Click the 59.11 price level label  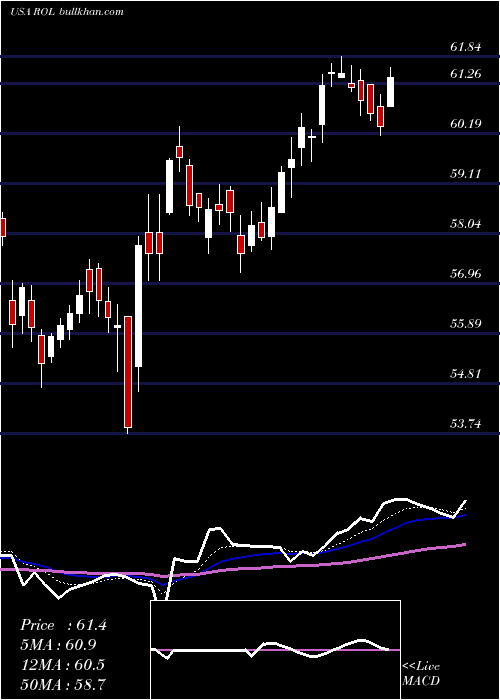(466, 174)
